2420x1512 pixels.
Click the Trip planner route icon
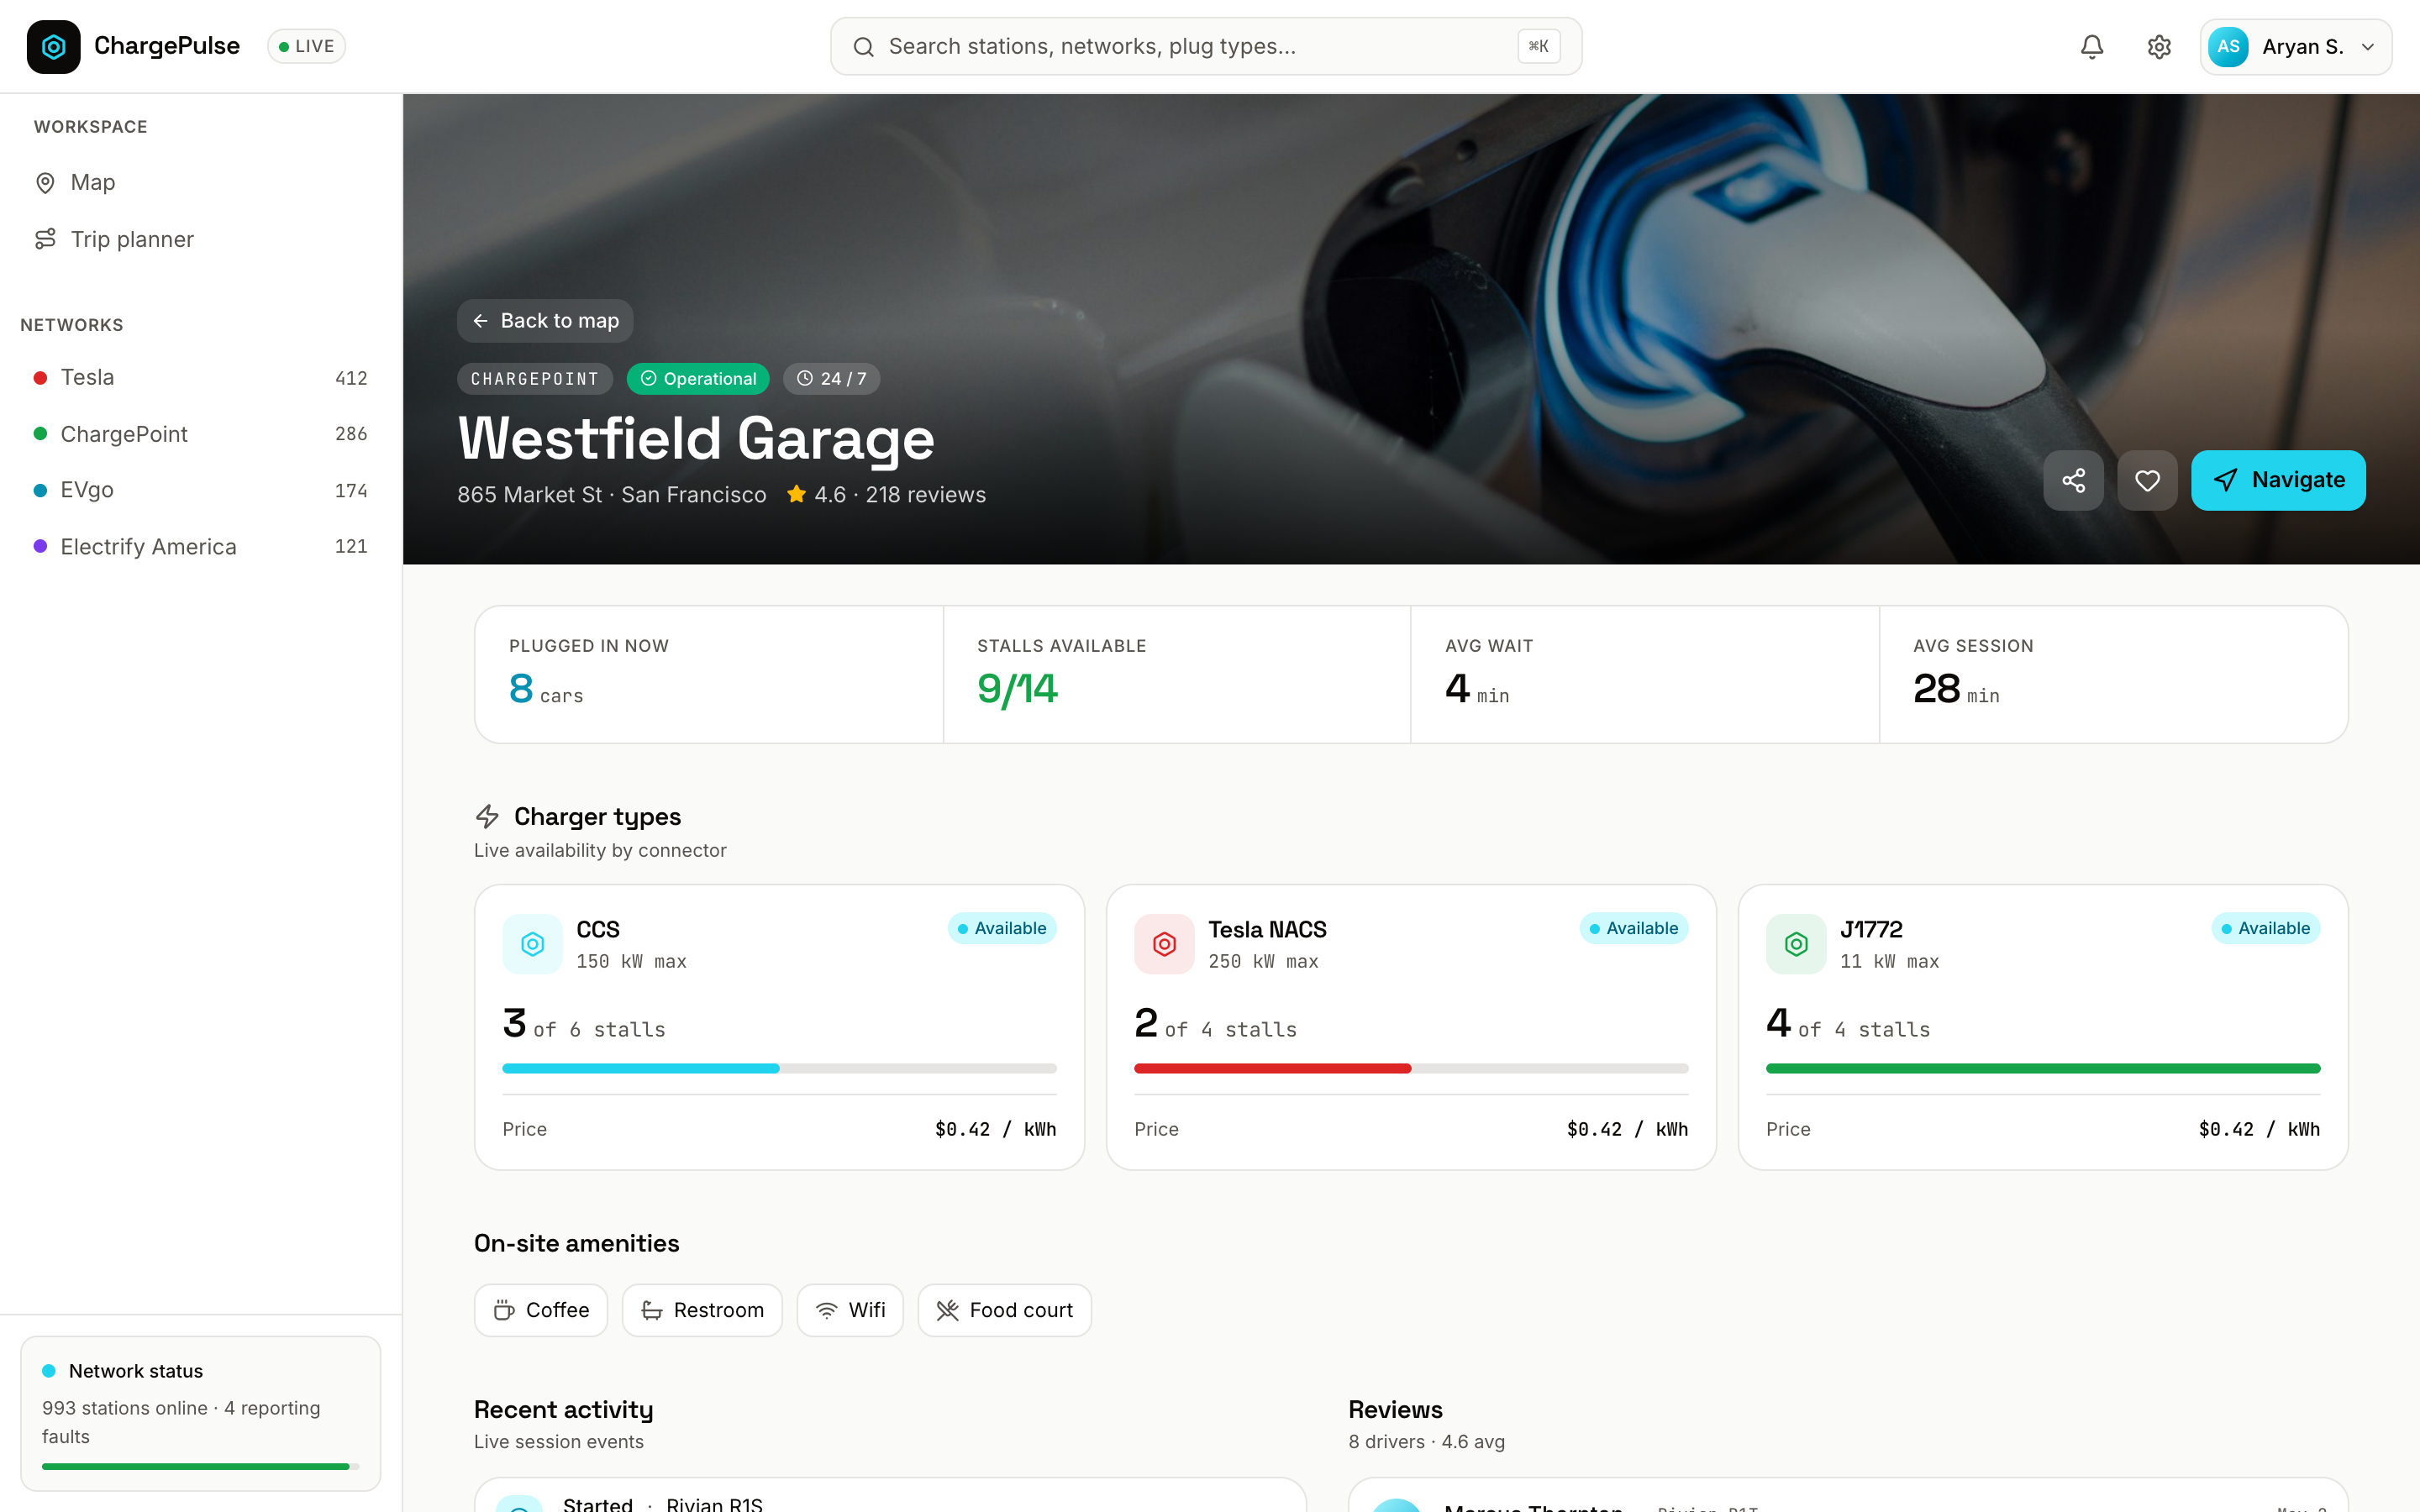[x=45, y=239]
